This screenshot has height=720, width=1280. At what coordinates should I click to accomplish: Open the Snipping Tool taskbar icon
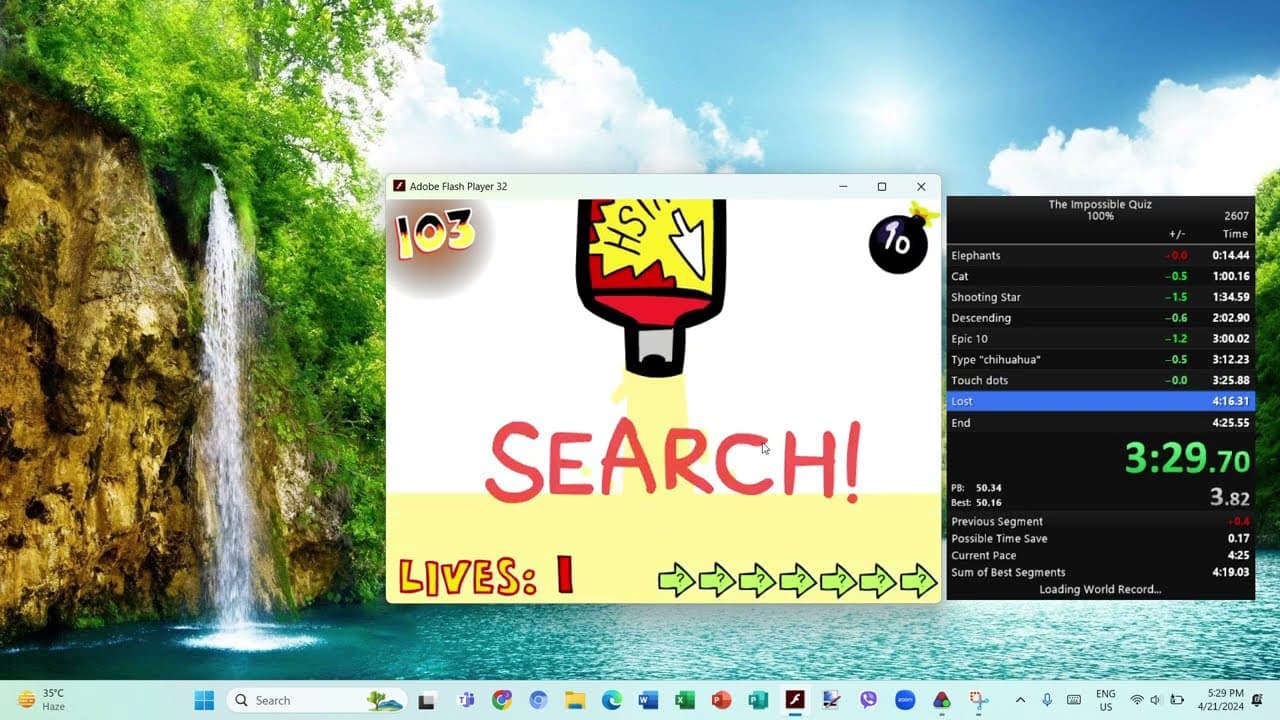pyautogui.click(x=978, y=700)
